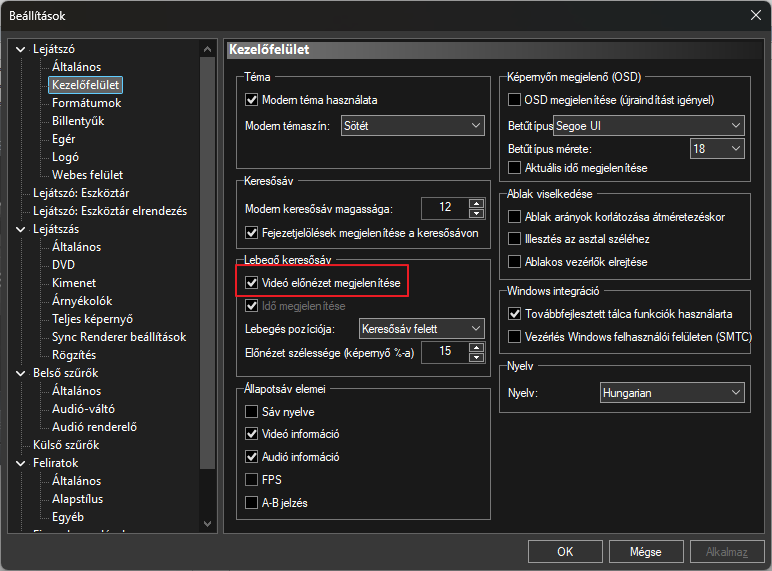Screen dimensions: 772x571
Task: Increase Modern keresősáv magassága with up arrow
Action: point(476,203)
